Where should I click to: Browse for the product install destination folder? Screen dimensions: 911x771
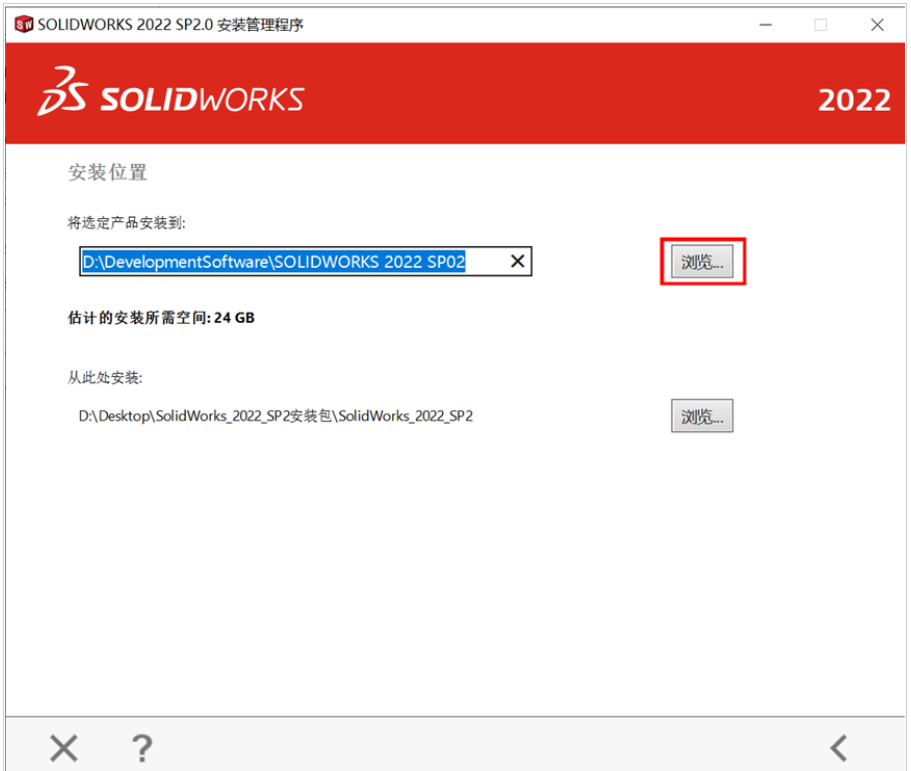coord(702,261)
